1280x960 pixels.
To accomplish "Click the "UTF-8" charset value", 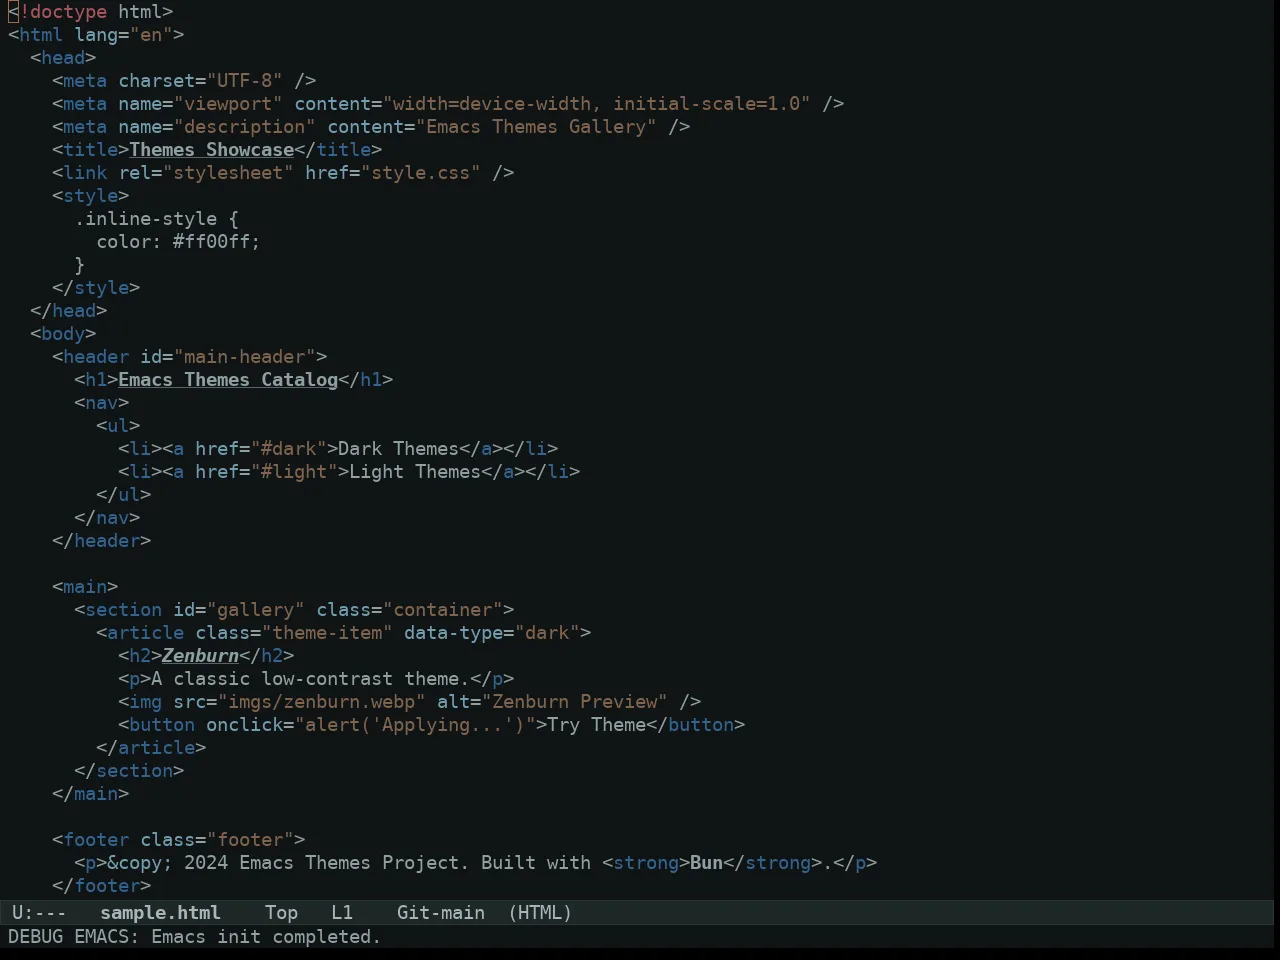I will pyautogui.click(x=244, y=81).
